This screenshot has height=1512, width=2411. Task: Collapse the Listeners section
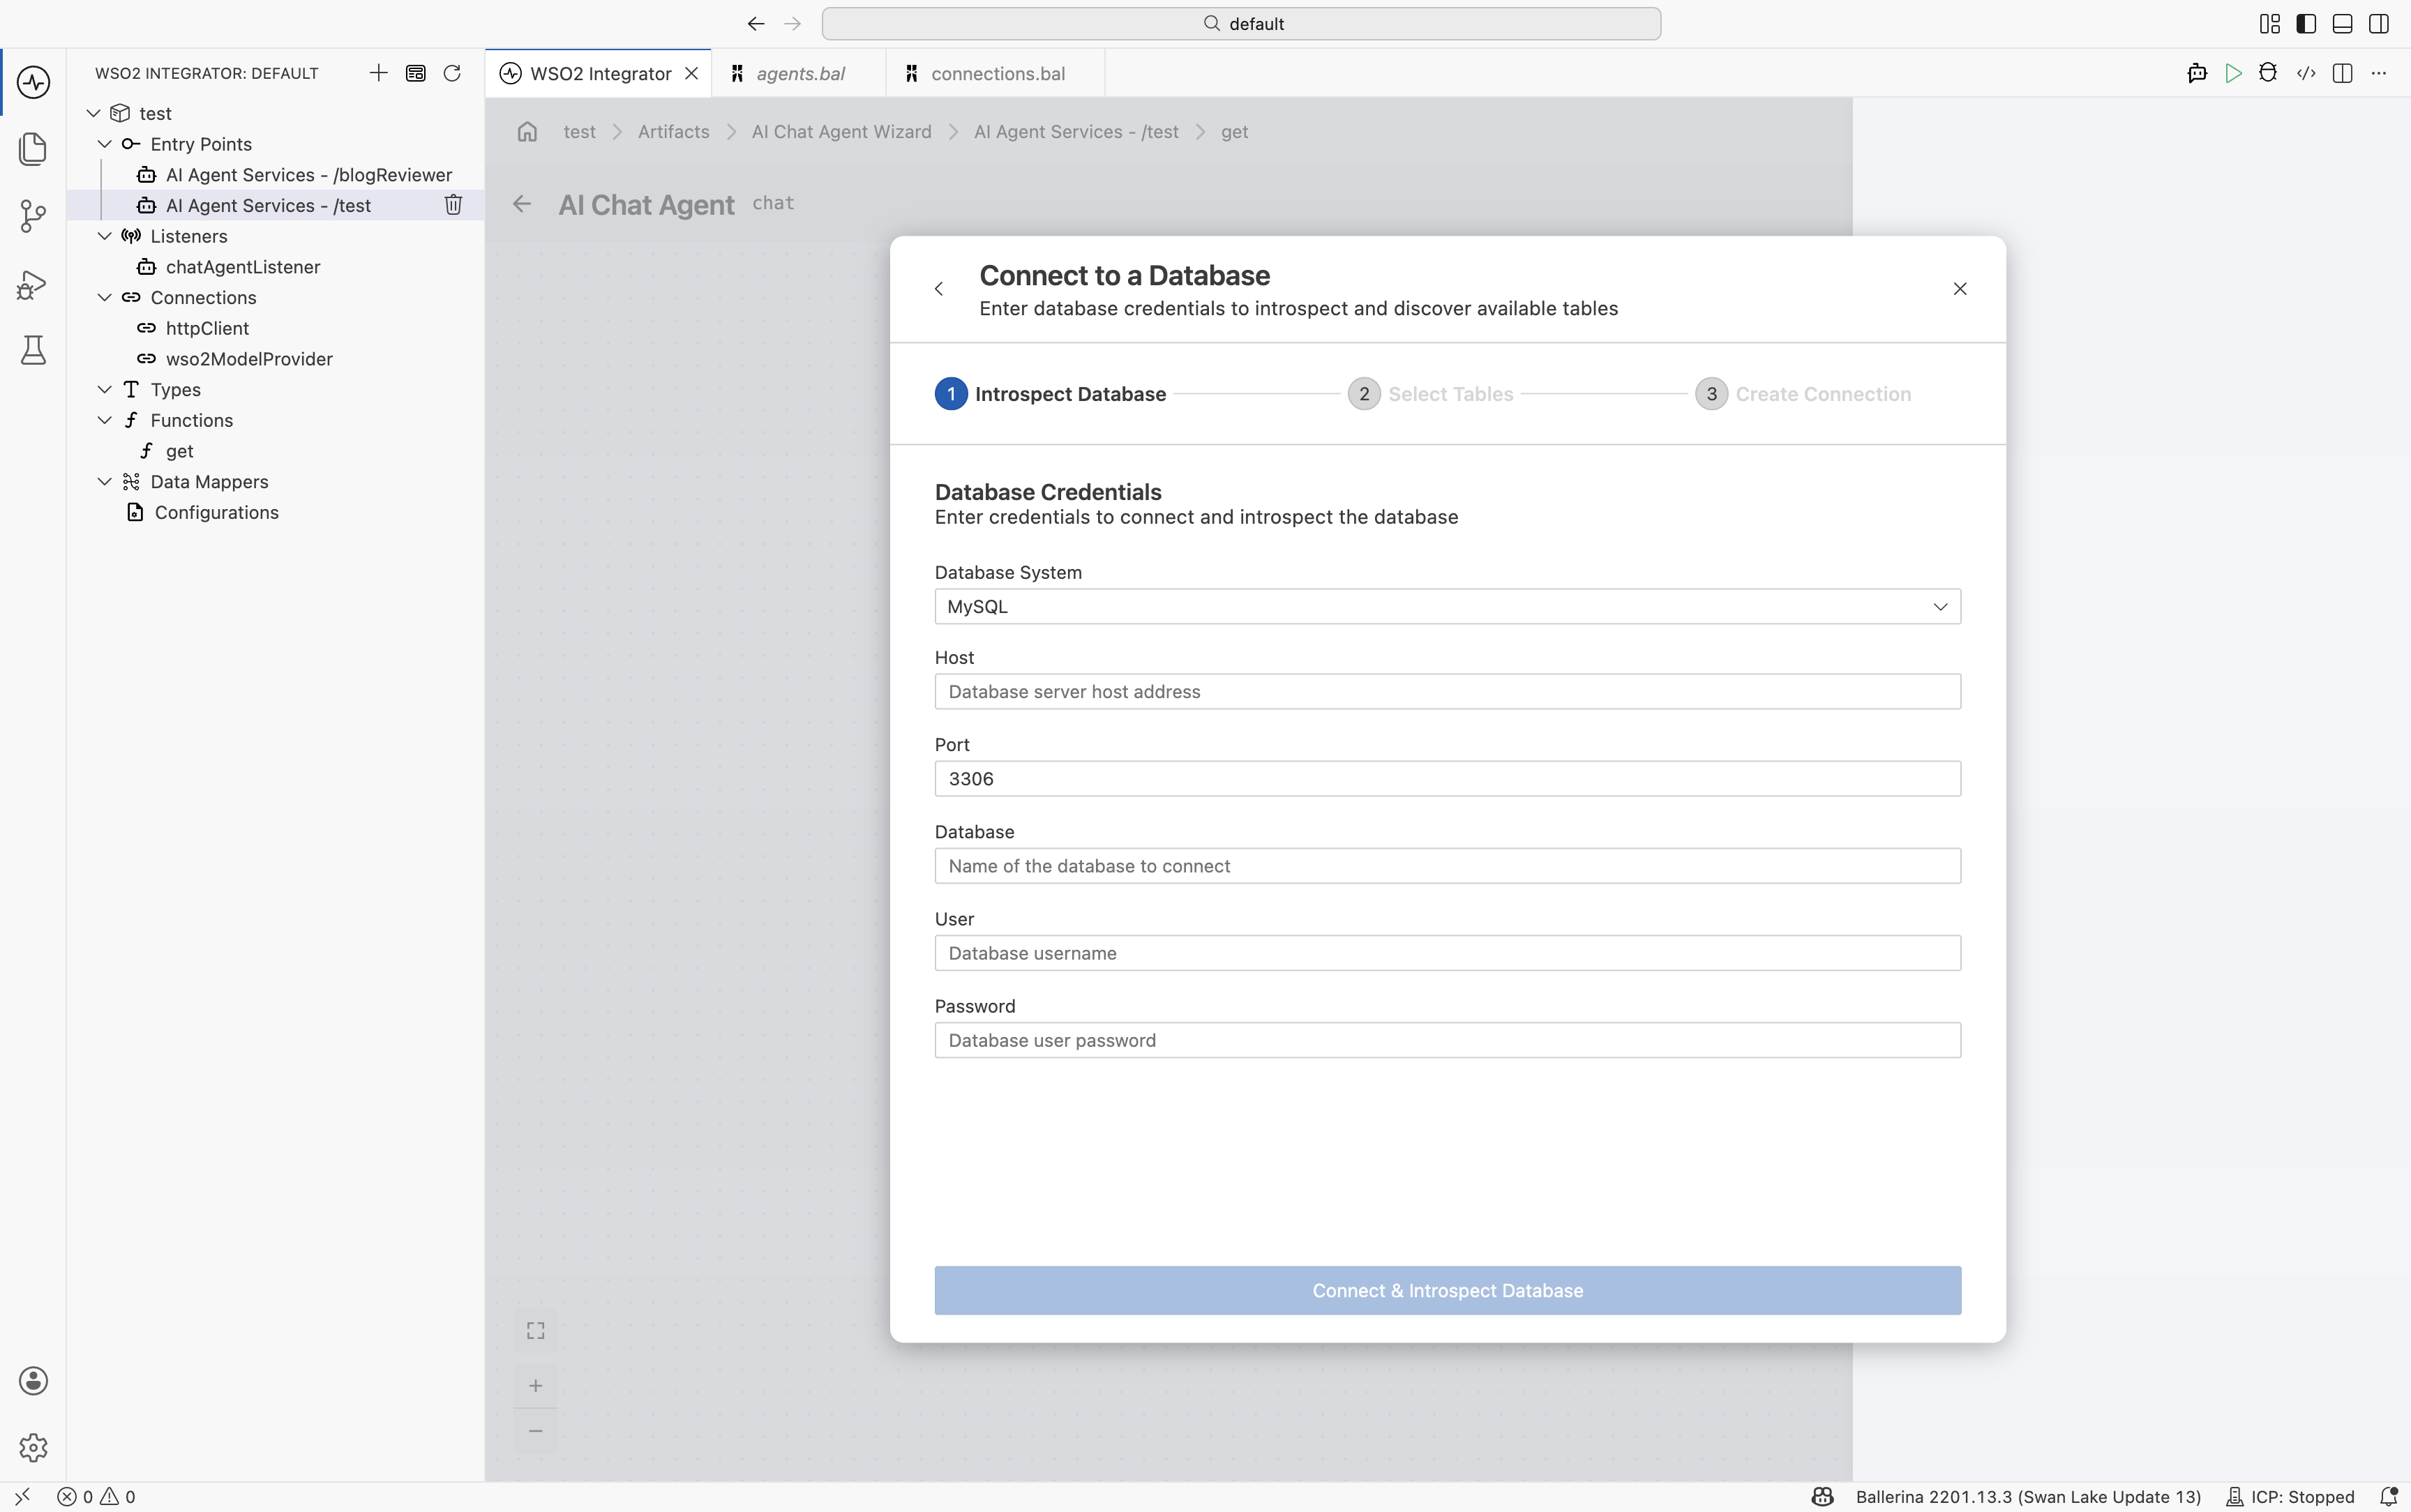pos(105,236)
